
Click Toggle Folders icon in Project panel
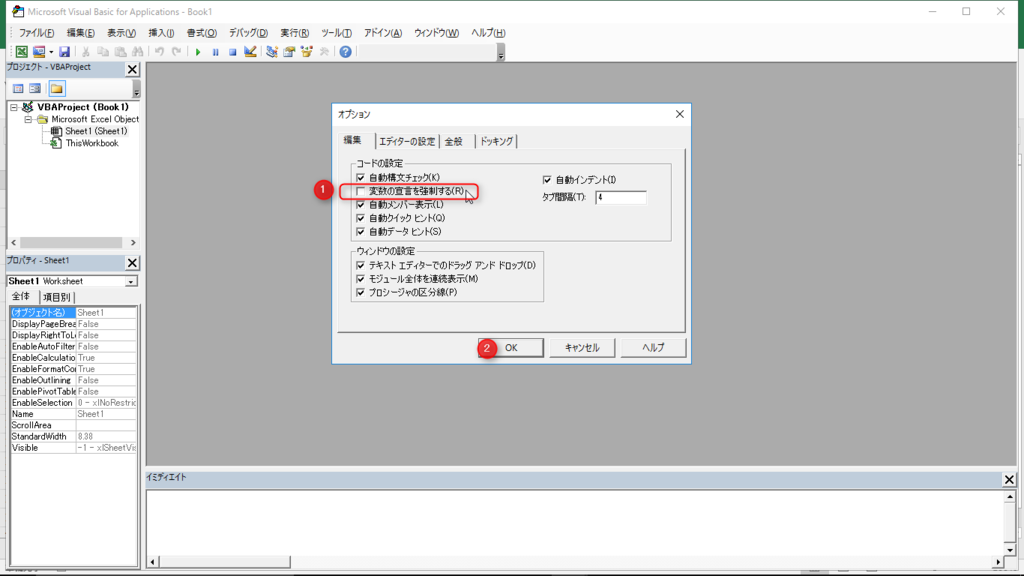tap(57, 89)
